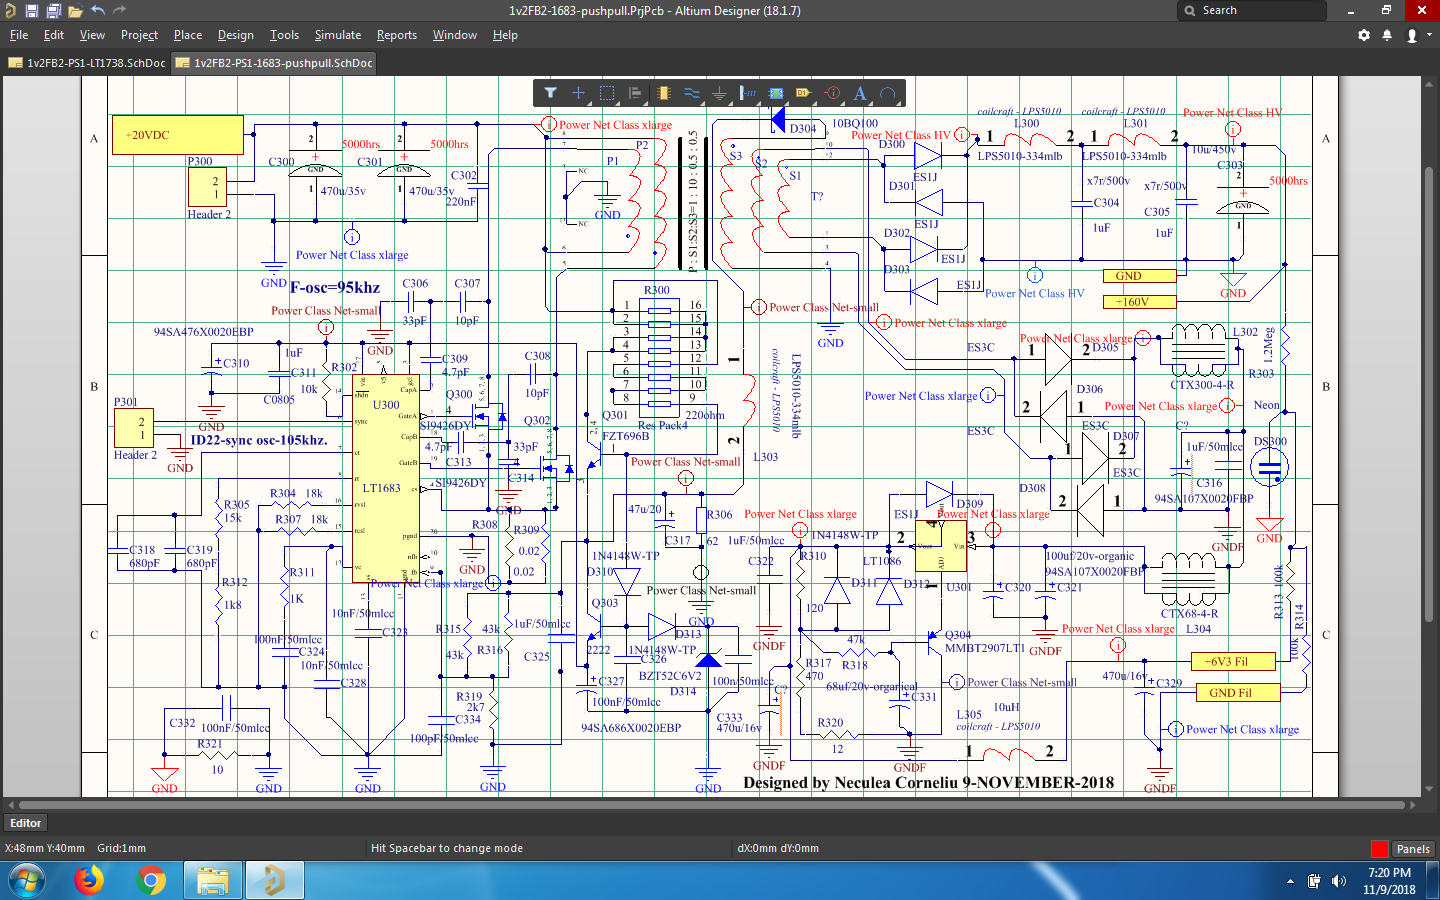
Task: Select the U301 LT1086 regulator
Action: [x=941, y=546]
